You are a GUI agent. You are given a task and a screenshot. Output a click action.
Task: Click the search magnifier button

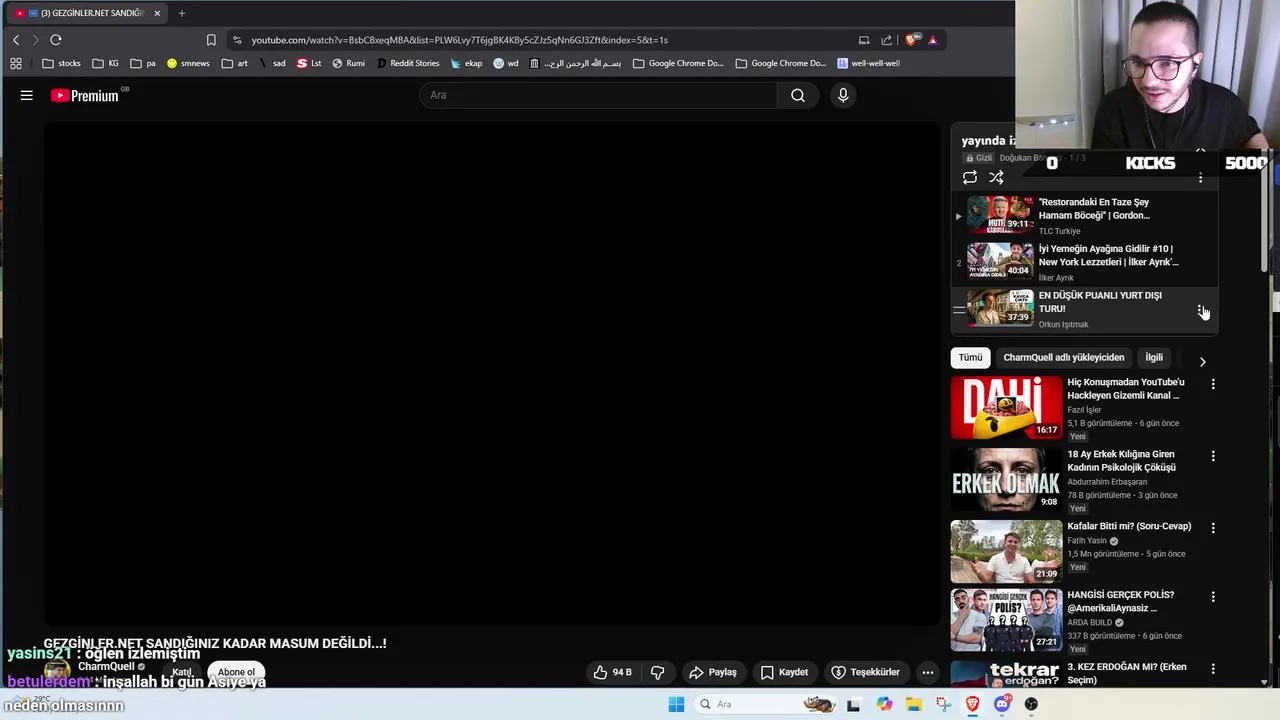coord(797,96)
